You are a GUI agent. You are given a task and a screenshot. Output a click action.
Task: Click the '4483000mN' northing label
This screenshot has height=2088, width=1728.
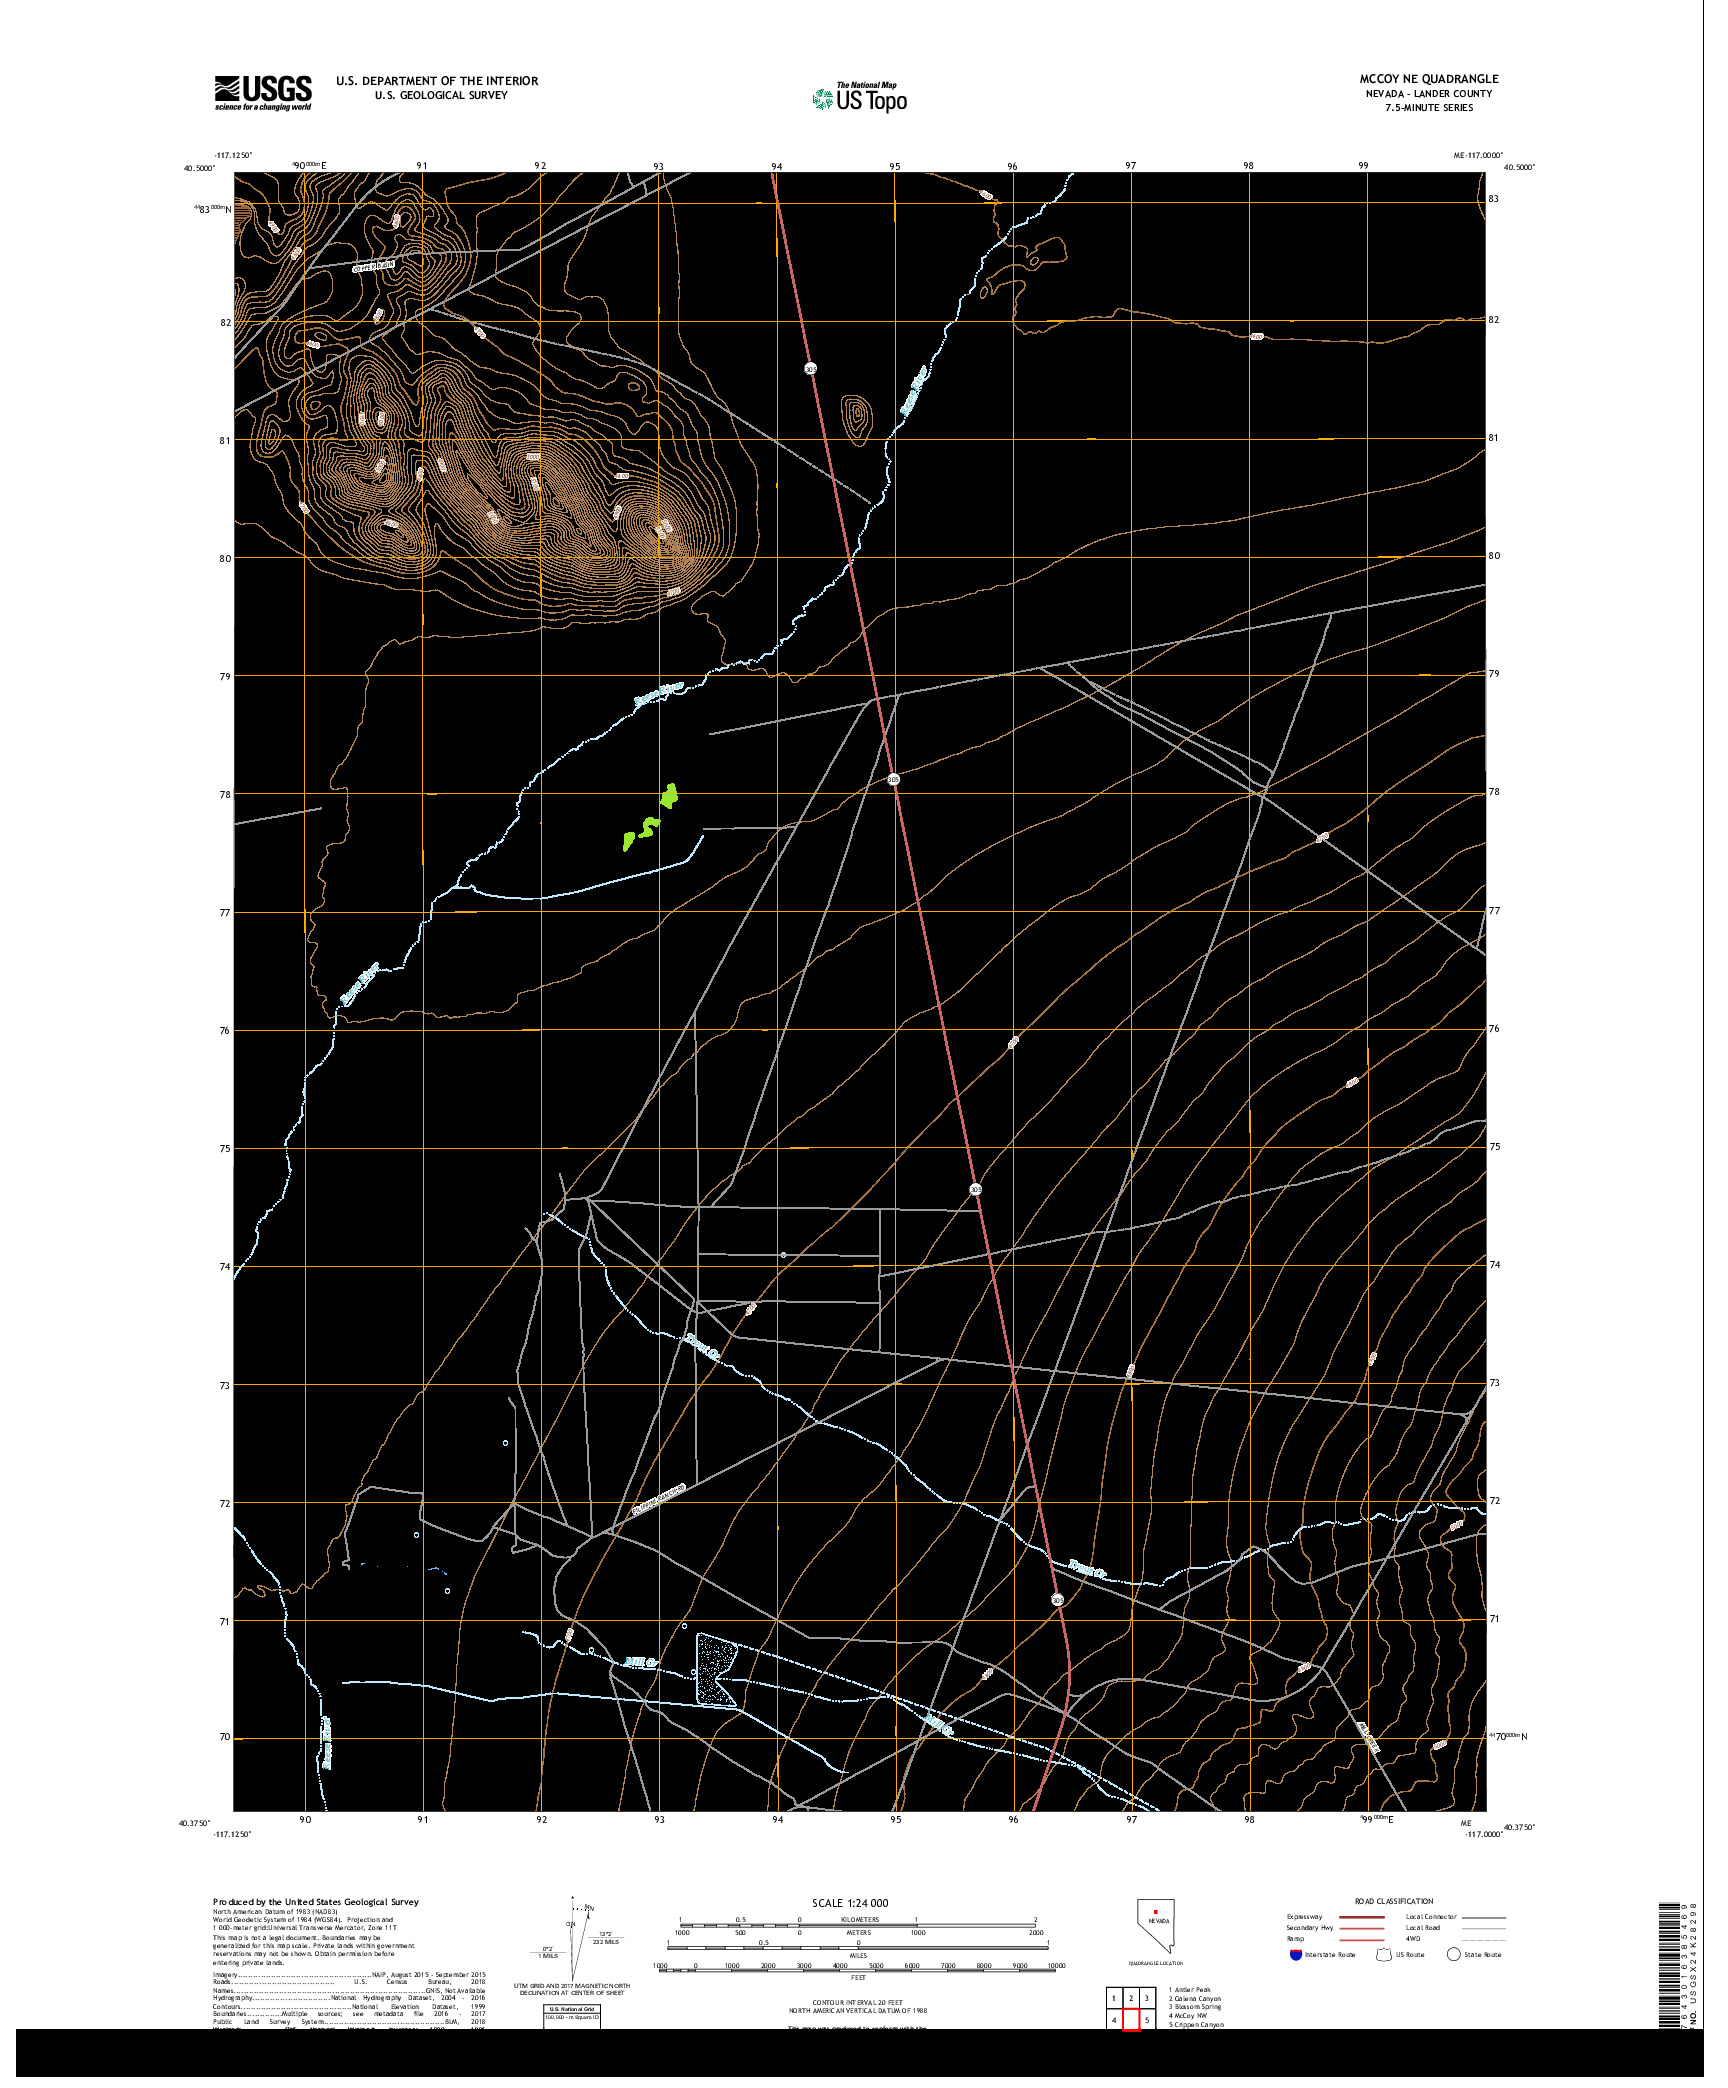coord(212,208)
